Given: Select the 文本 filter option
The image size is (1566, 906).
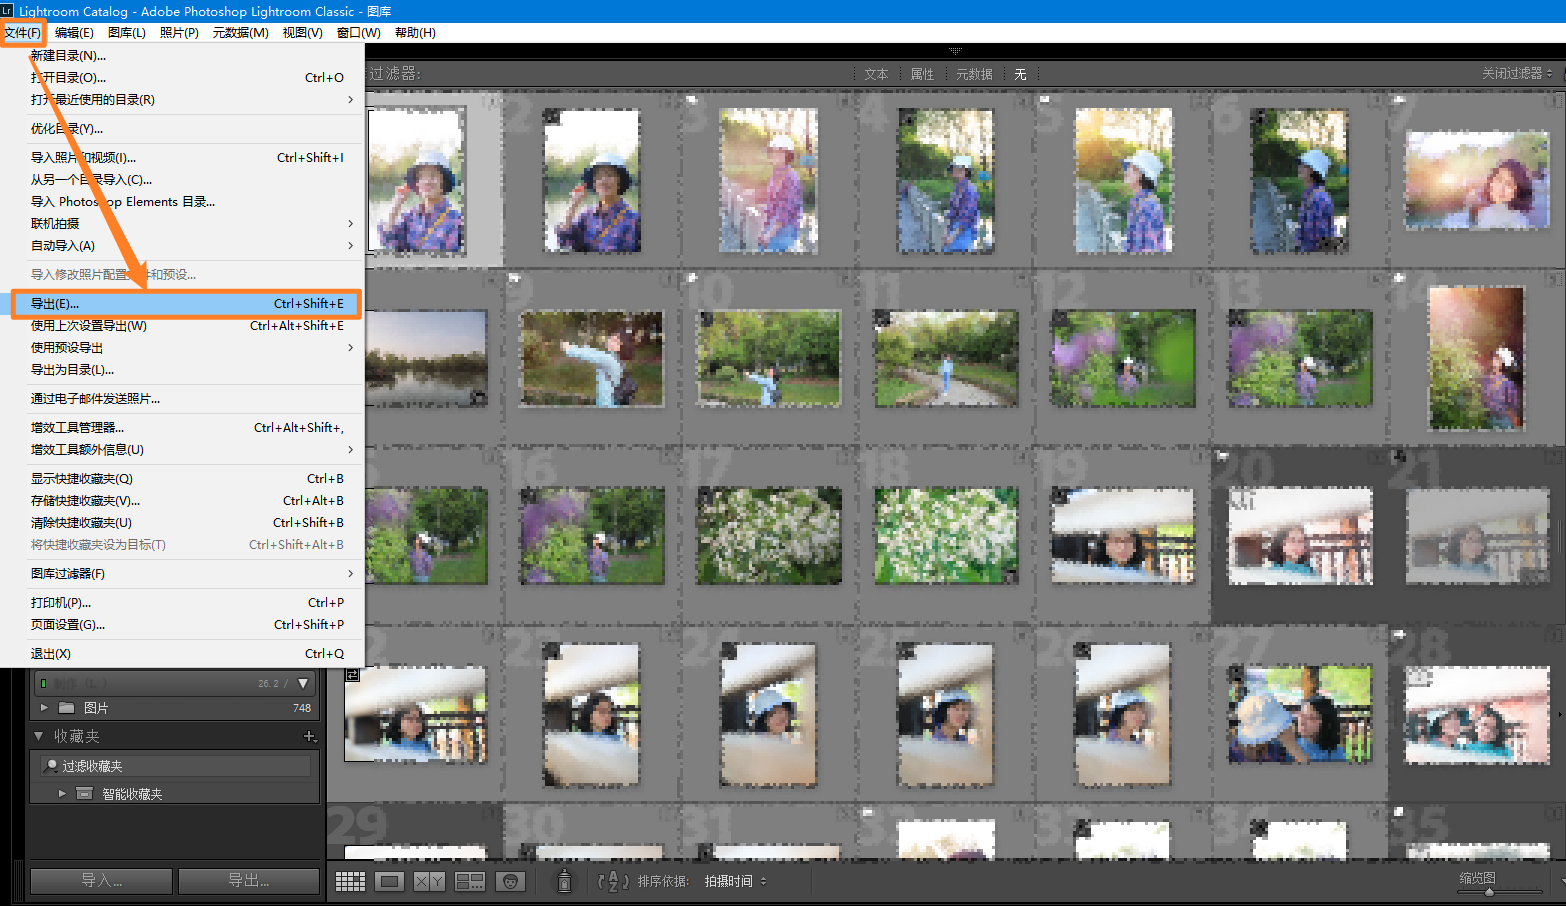Looking at the screenshot, I should tap(876, 74).
